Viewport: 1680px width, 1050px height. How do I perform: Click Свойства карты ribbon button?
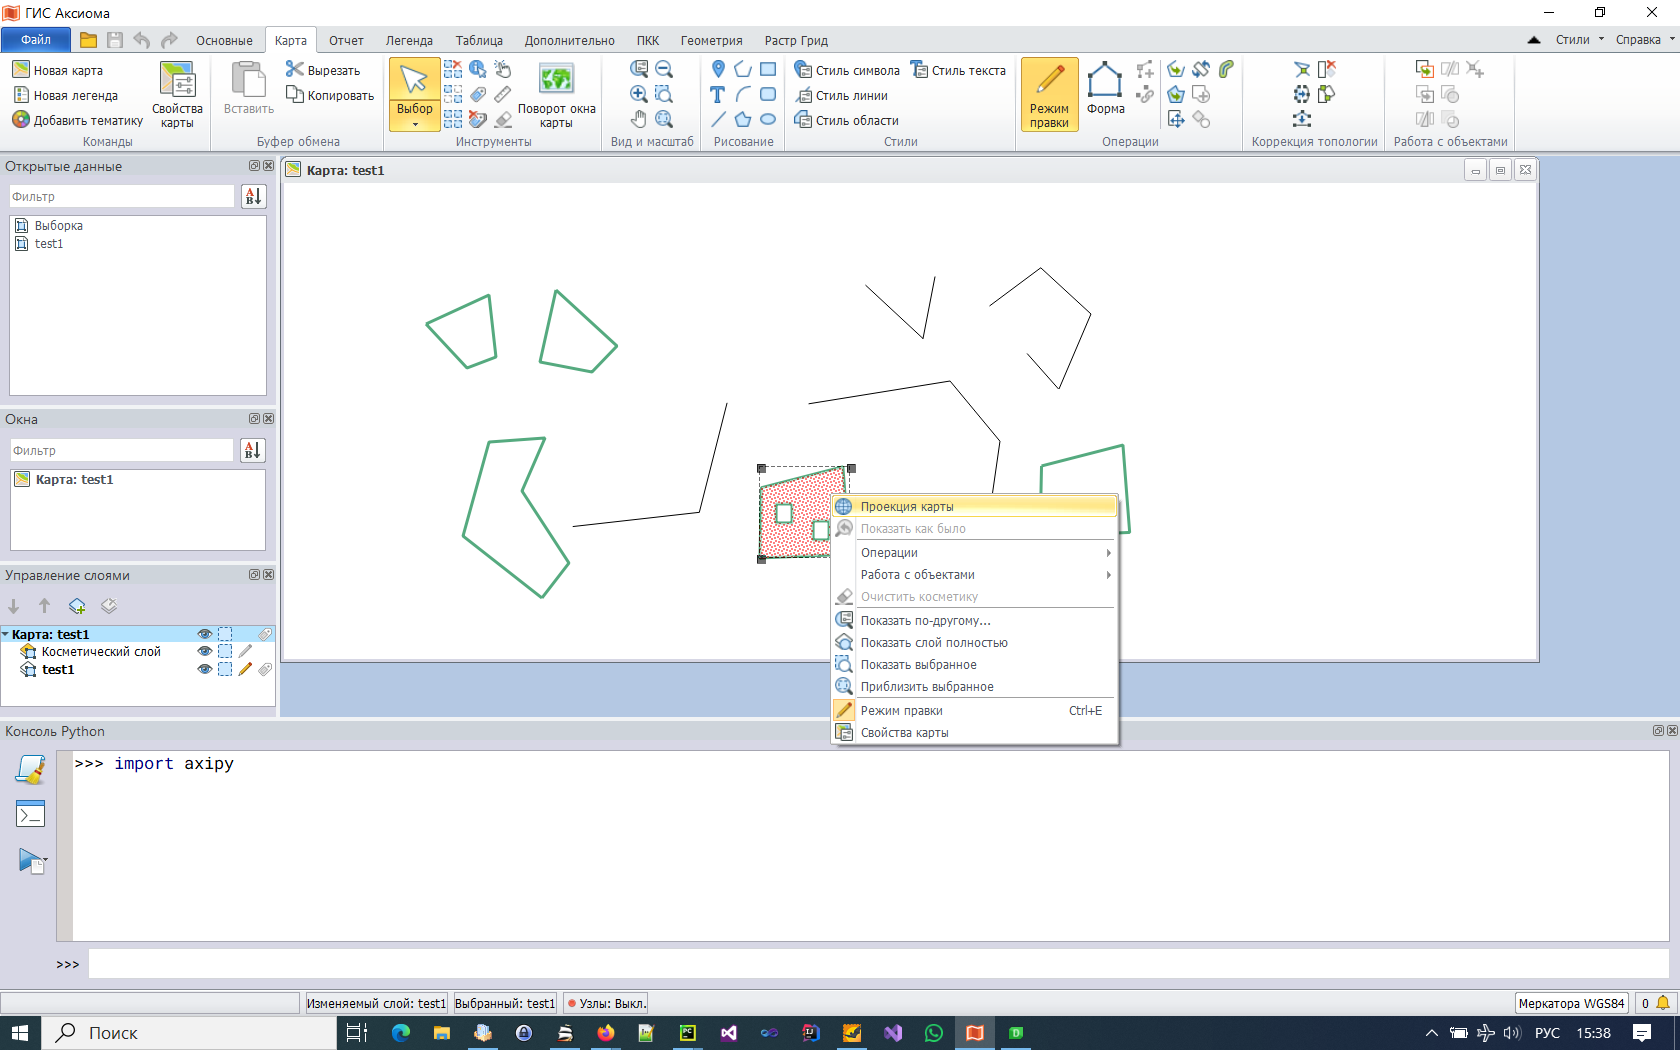pyautogui.click(x=177, y=95)
